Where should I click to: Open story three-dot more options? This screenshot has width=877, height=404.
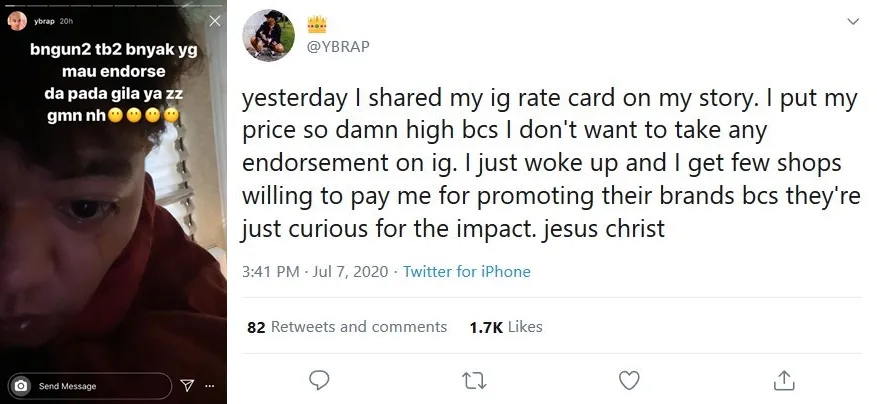pyautogui.click(x=210, y=386)
